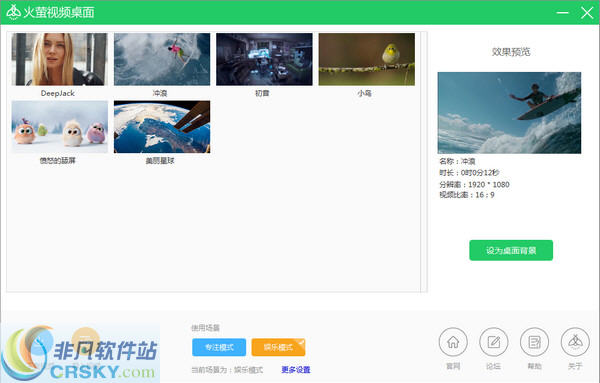Click the 初雪 caption text
Image resolution: width=600 pixels, height=383 pixels.
click(262, 93)
